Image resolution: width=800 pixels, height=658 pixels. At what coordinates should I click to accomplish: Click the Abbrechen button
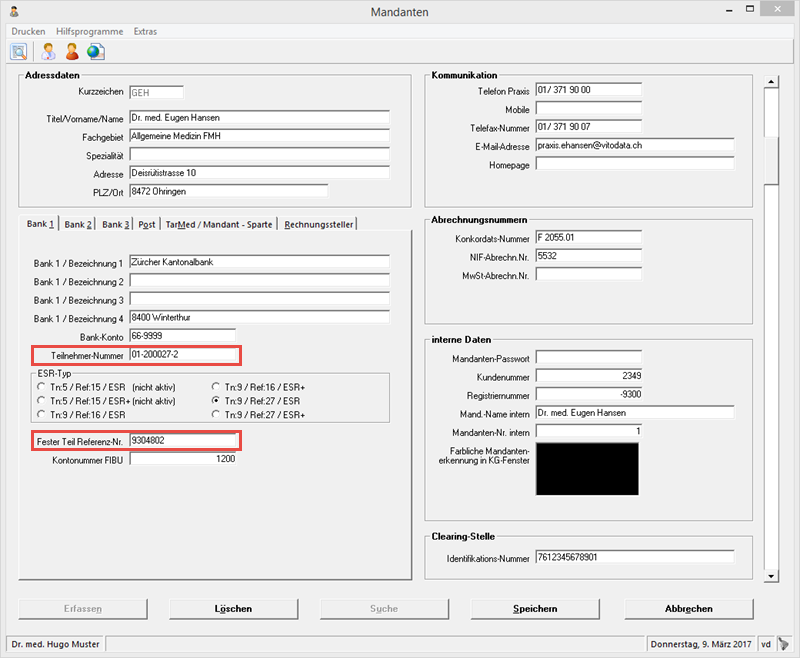point(689,609)
